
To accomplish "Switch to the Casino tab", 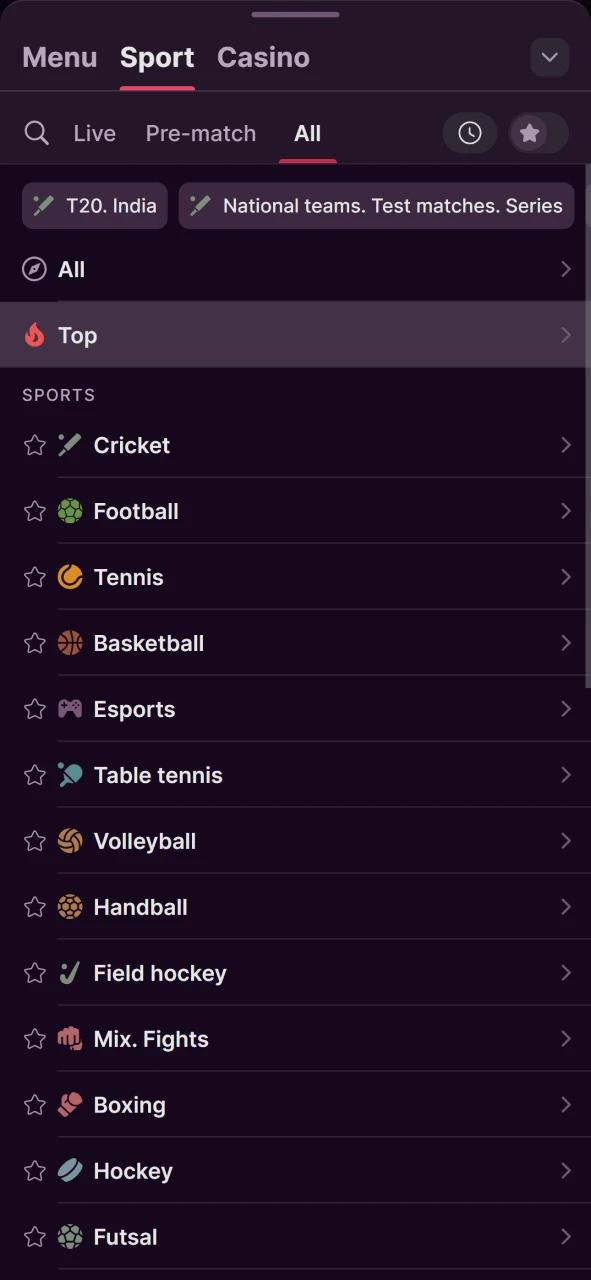I will point(263,57).
